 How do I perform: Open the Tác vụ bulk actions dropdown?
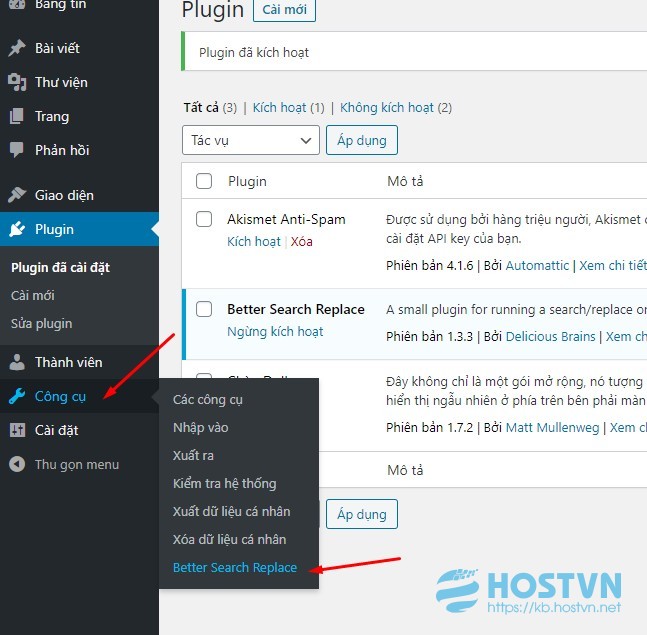(250, 140)
